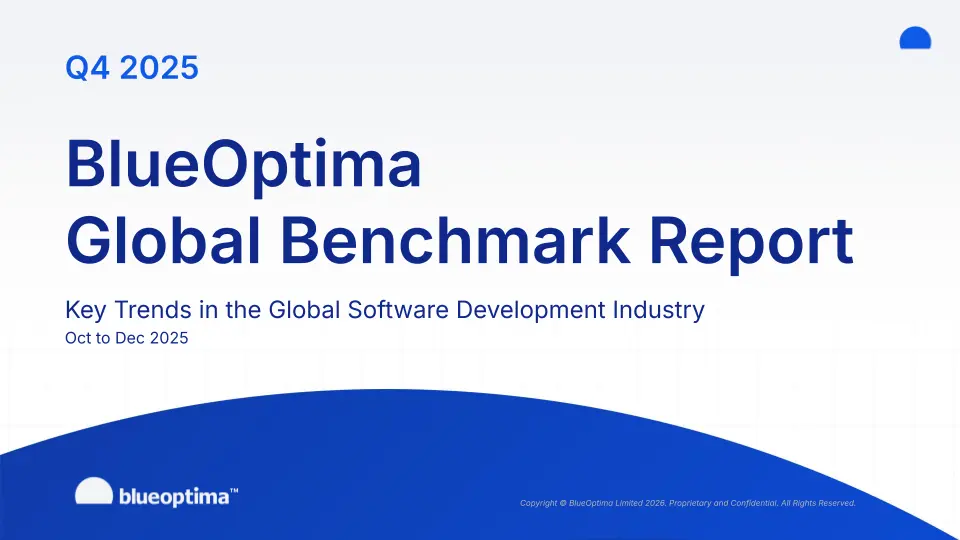Viewport: 960px width, 540px height.
Task: Click the "blueoptima" wordmark in the footer
Action: 178,497
